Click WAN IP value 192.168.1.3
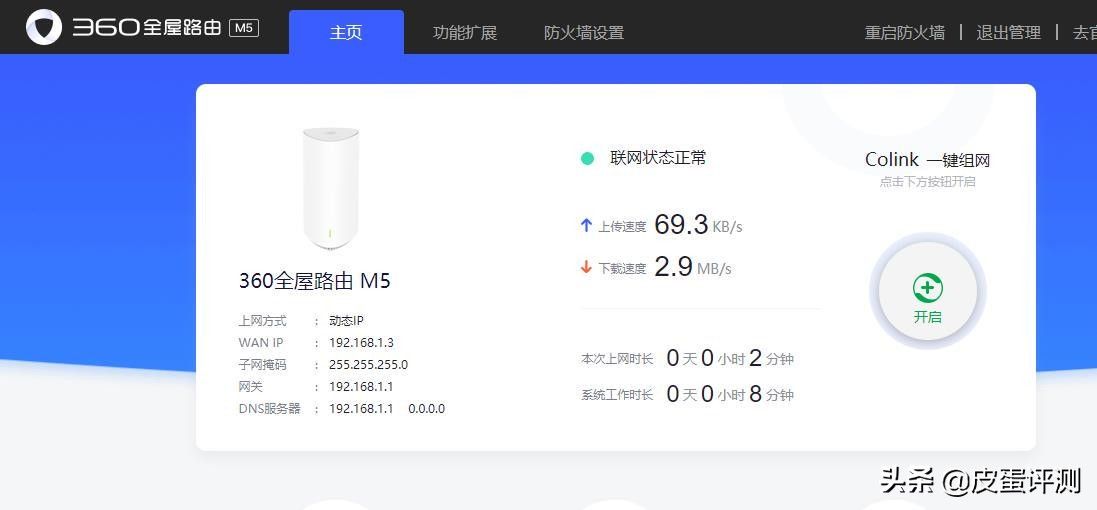This screenshot has height=510, width=1097. click(x=362, y=343)
